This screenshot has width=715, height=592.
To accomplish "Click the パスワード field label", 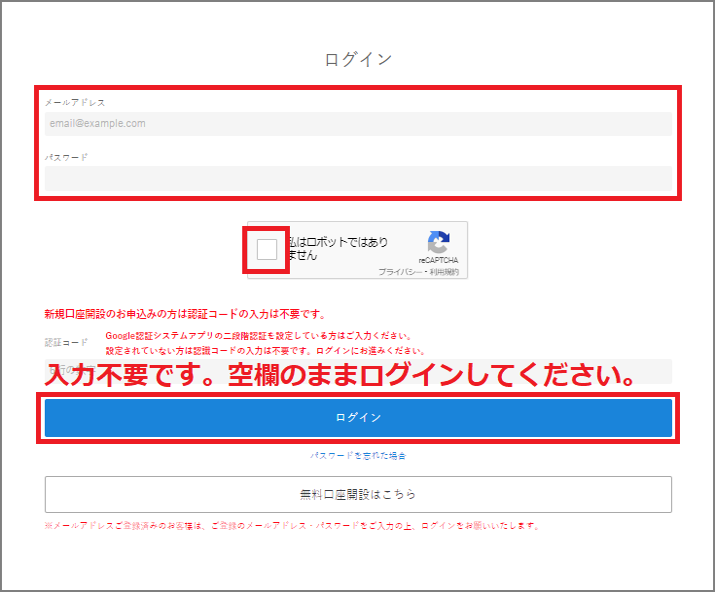I will (x=66, y=158).
